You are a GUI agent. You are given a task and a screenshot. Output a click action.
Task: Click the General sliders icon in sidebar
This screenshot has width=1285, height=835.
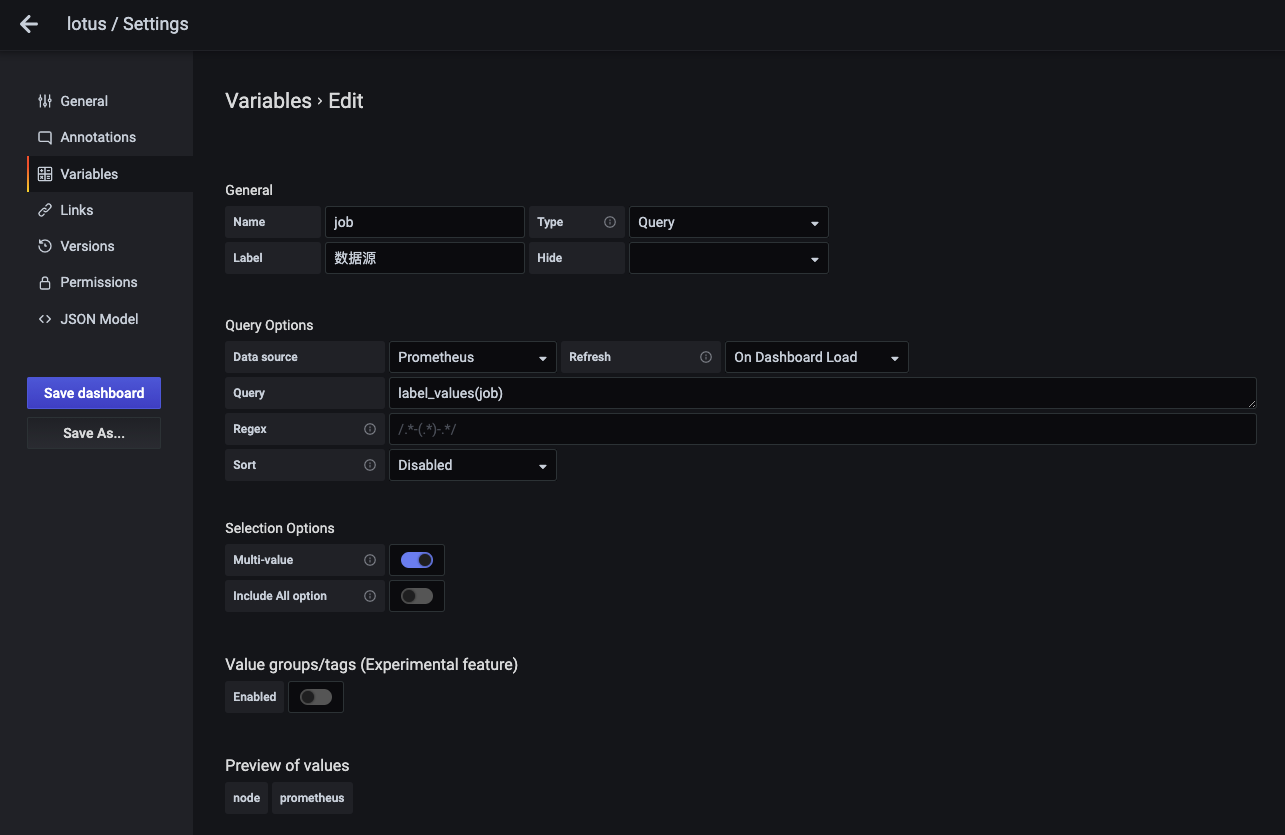tap(44, 101)
